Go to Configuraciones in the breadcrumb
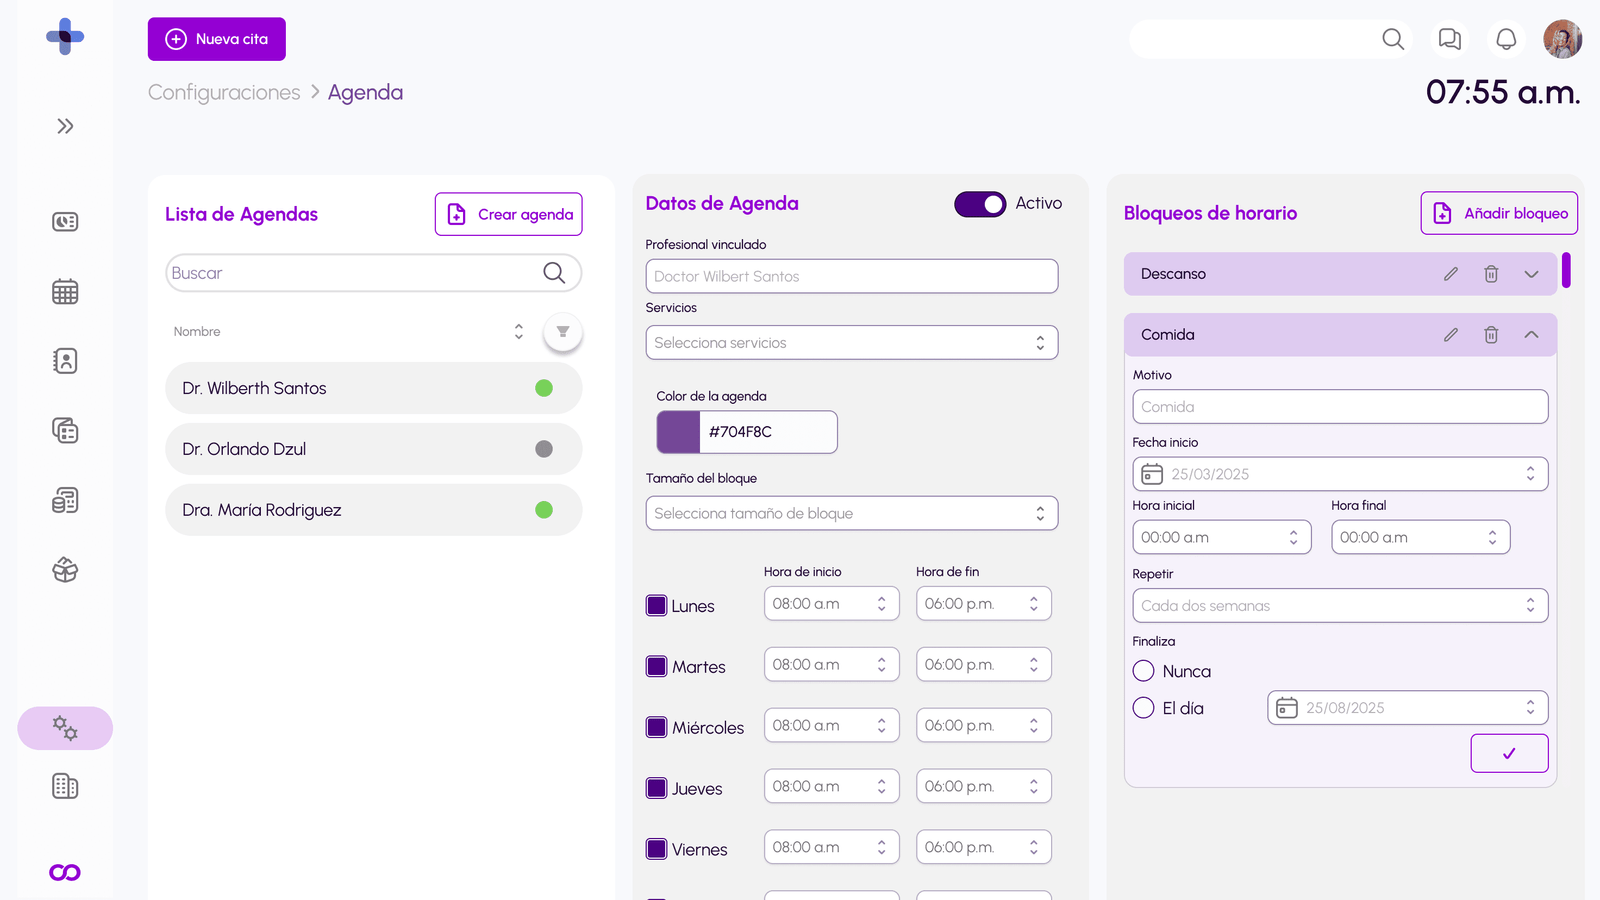Viewport: 1600px width, 900px height. pos(223,92)
